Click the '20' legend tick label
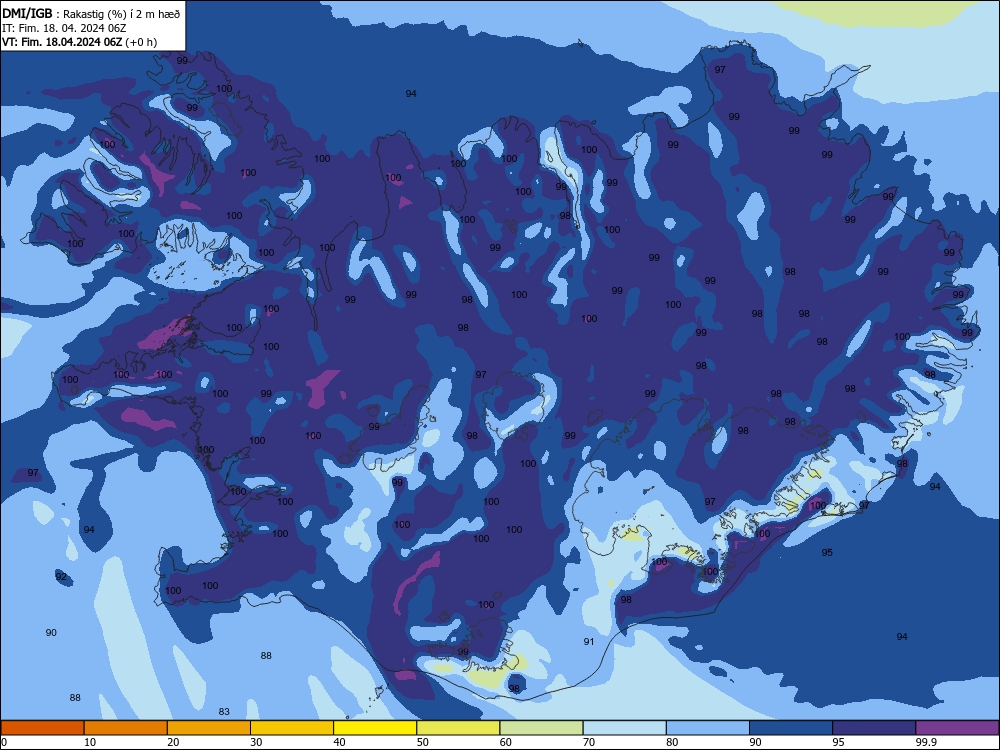Screen dimensions: 1000x750 (x=173, y=742)
